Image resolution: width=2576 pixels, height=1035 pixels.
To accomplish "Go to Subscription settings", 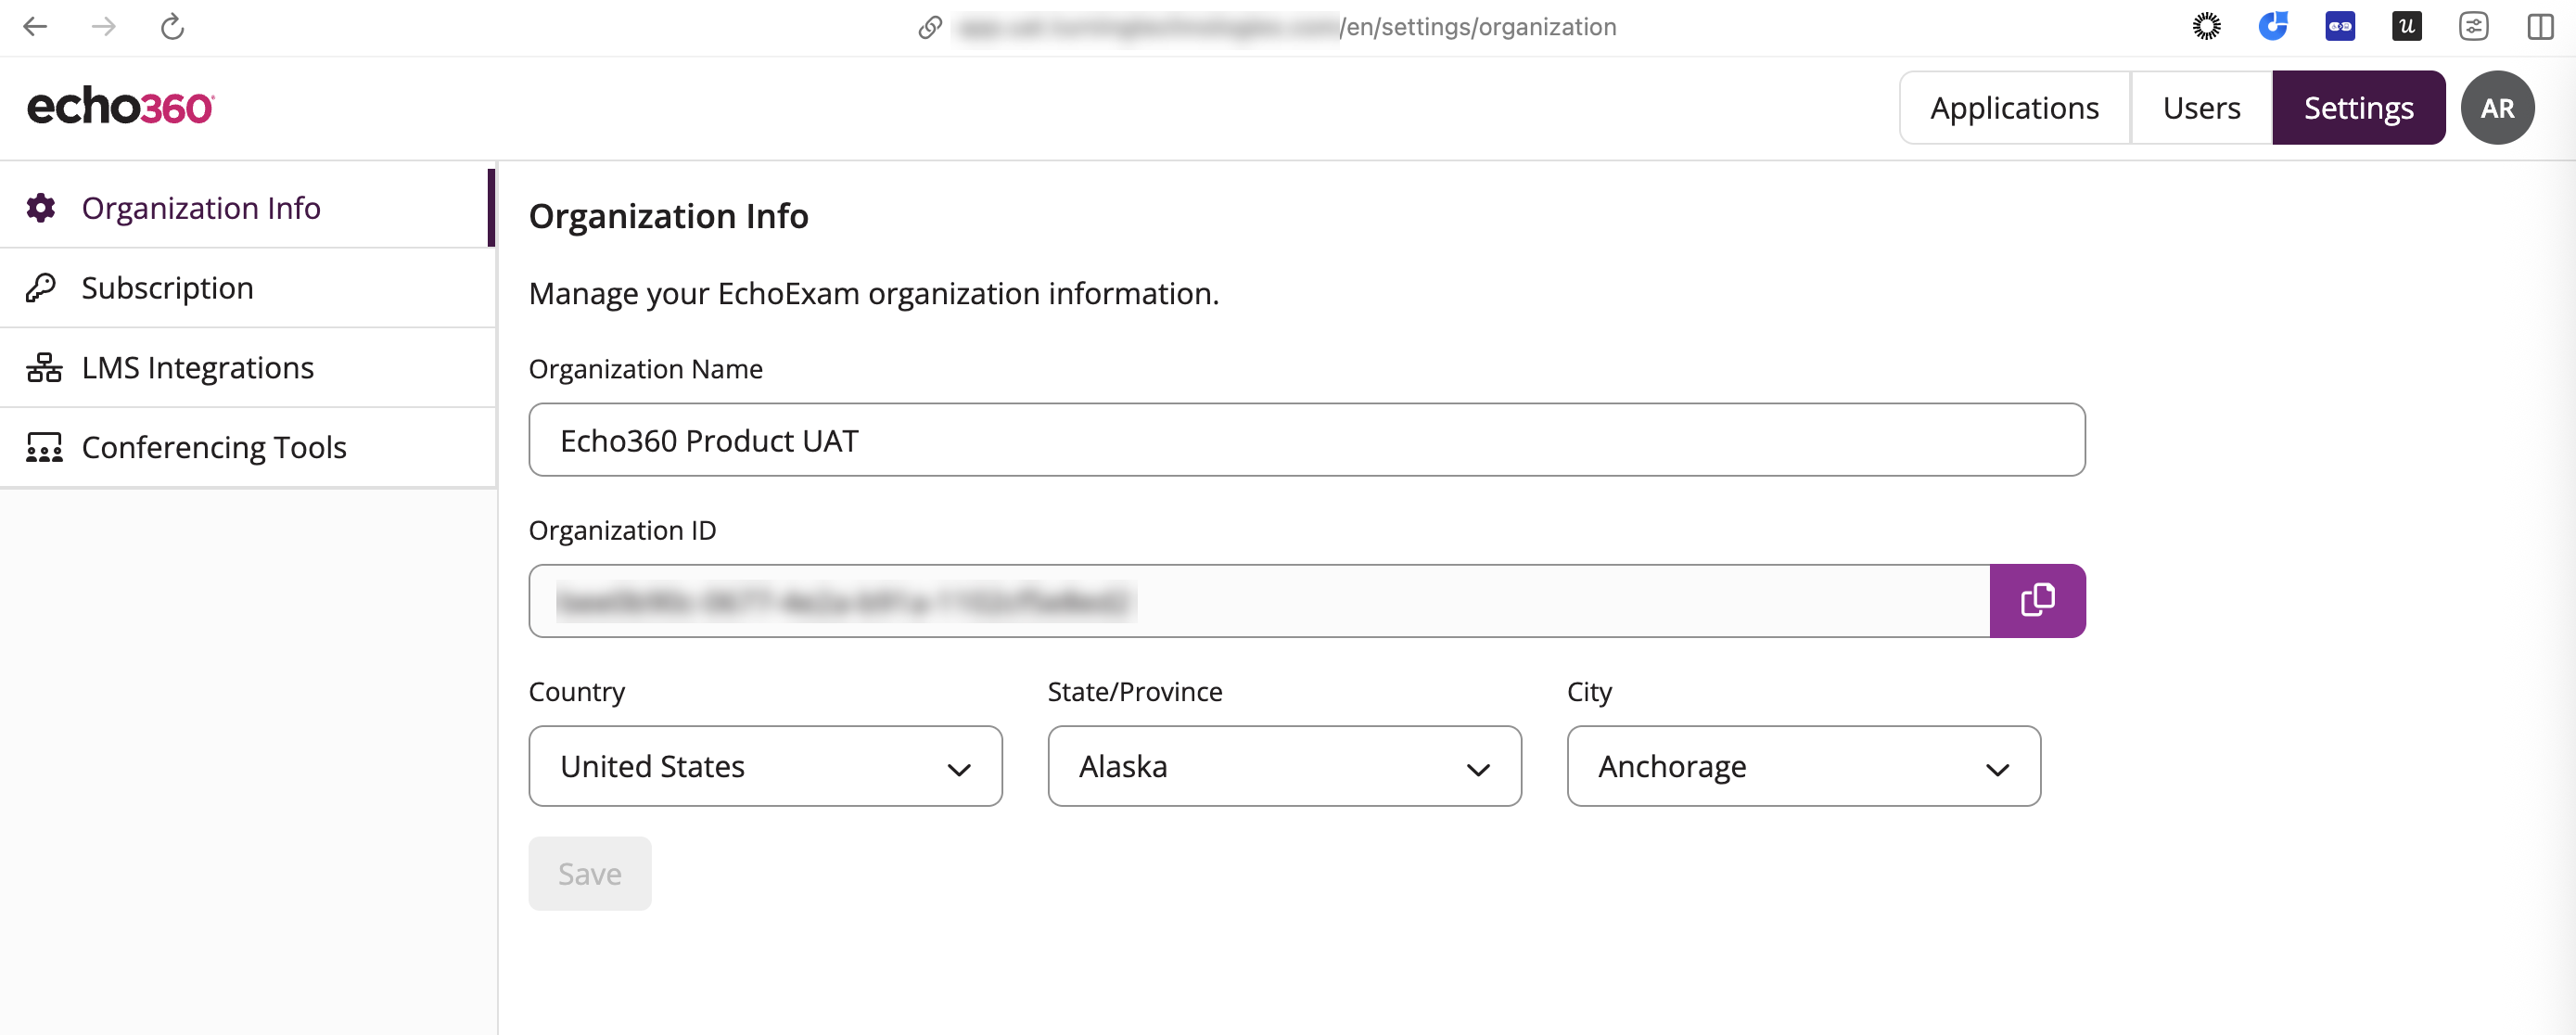I will point(247,288).
